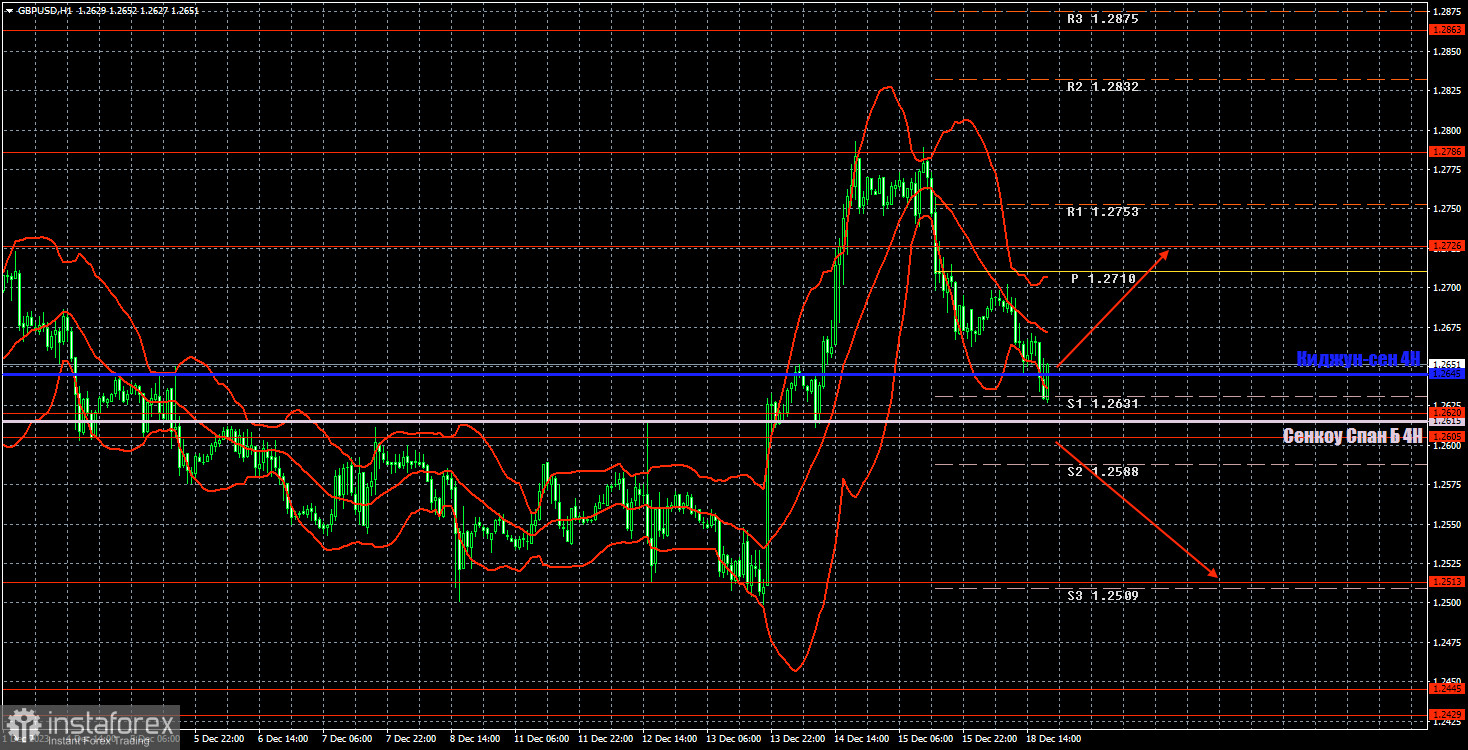Click the 1.2800 price axis value
Image resolution: width=1468 pixels, height=750 pixels.
point(1447,130)
